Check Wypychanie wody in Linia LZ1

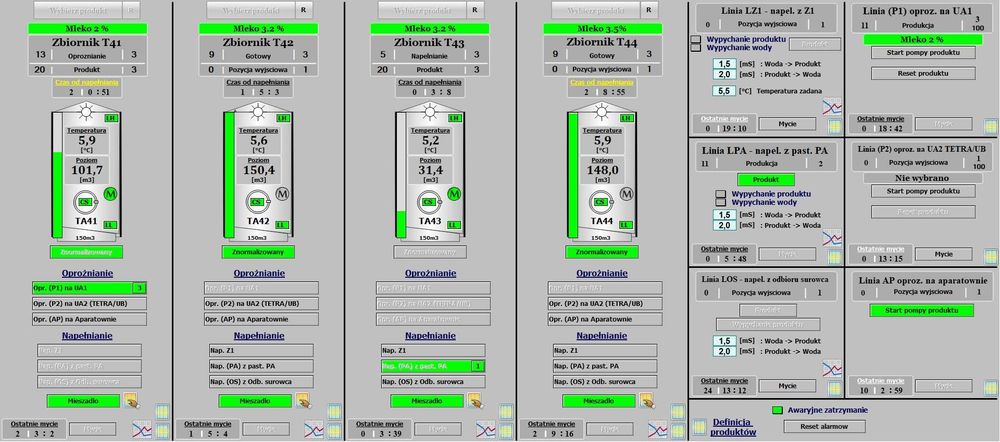pos(696,47)
